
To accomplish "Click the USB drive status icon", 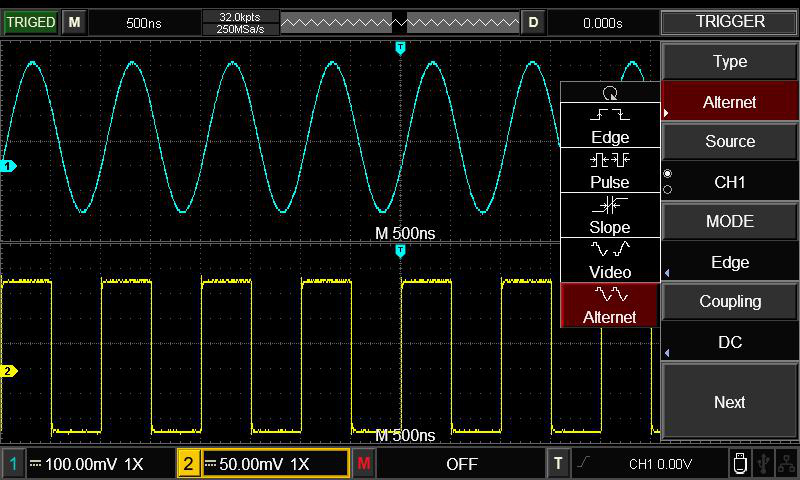I will 739,463.
